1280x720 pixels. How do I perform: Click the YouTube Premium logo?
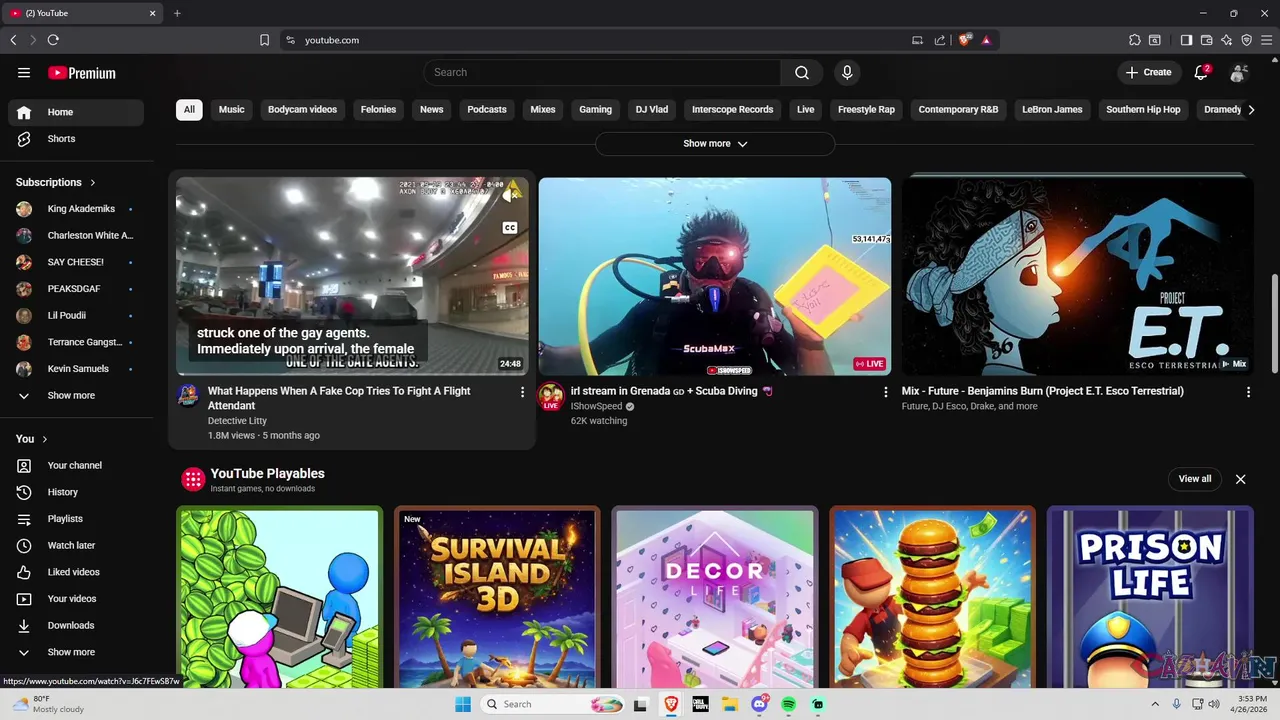[82, 73]
